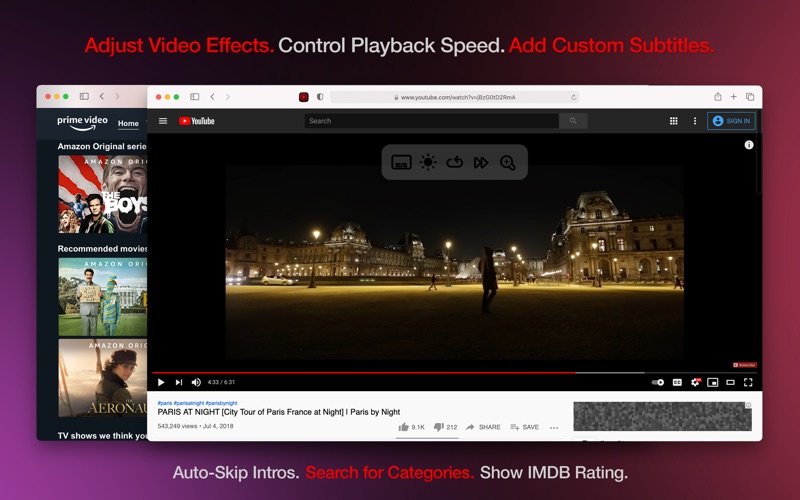Click the Subscribe watermark in video
The image size is (800, 500).
(744, 365)
